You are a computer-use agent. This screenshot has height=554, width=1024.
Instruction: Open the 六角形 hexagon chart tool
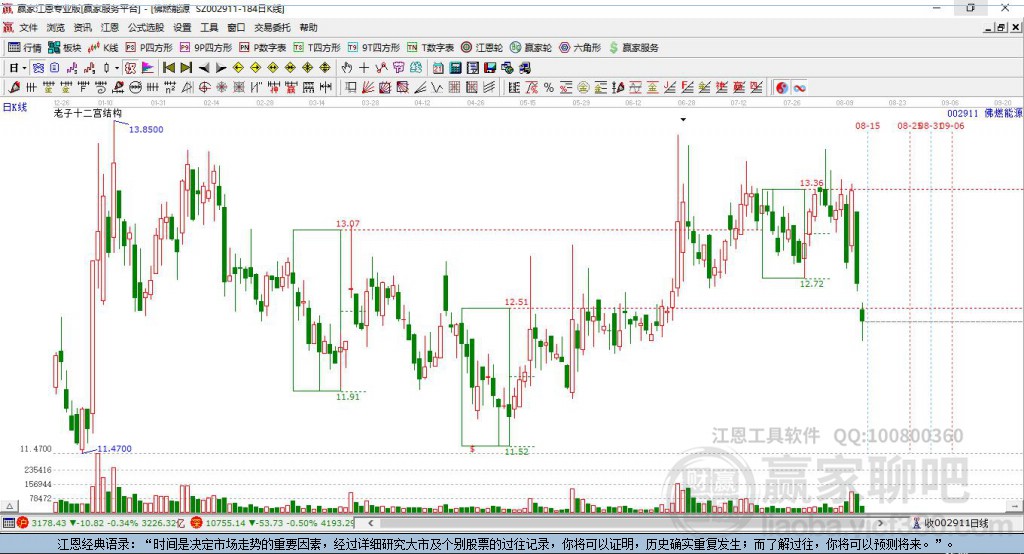coord(580,48)
